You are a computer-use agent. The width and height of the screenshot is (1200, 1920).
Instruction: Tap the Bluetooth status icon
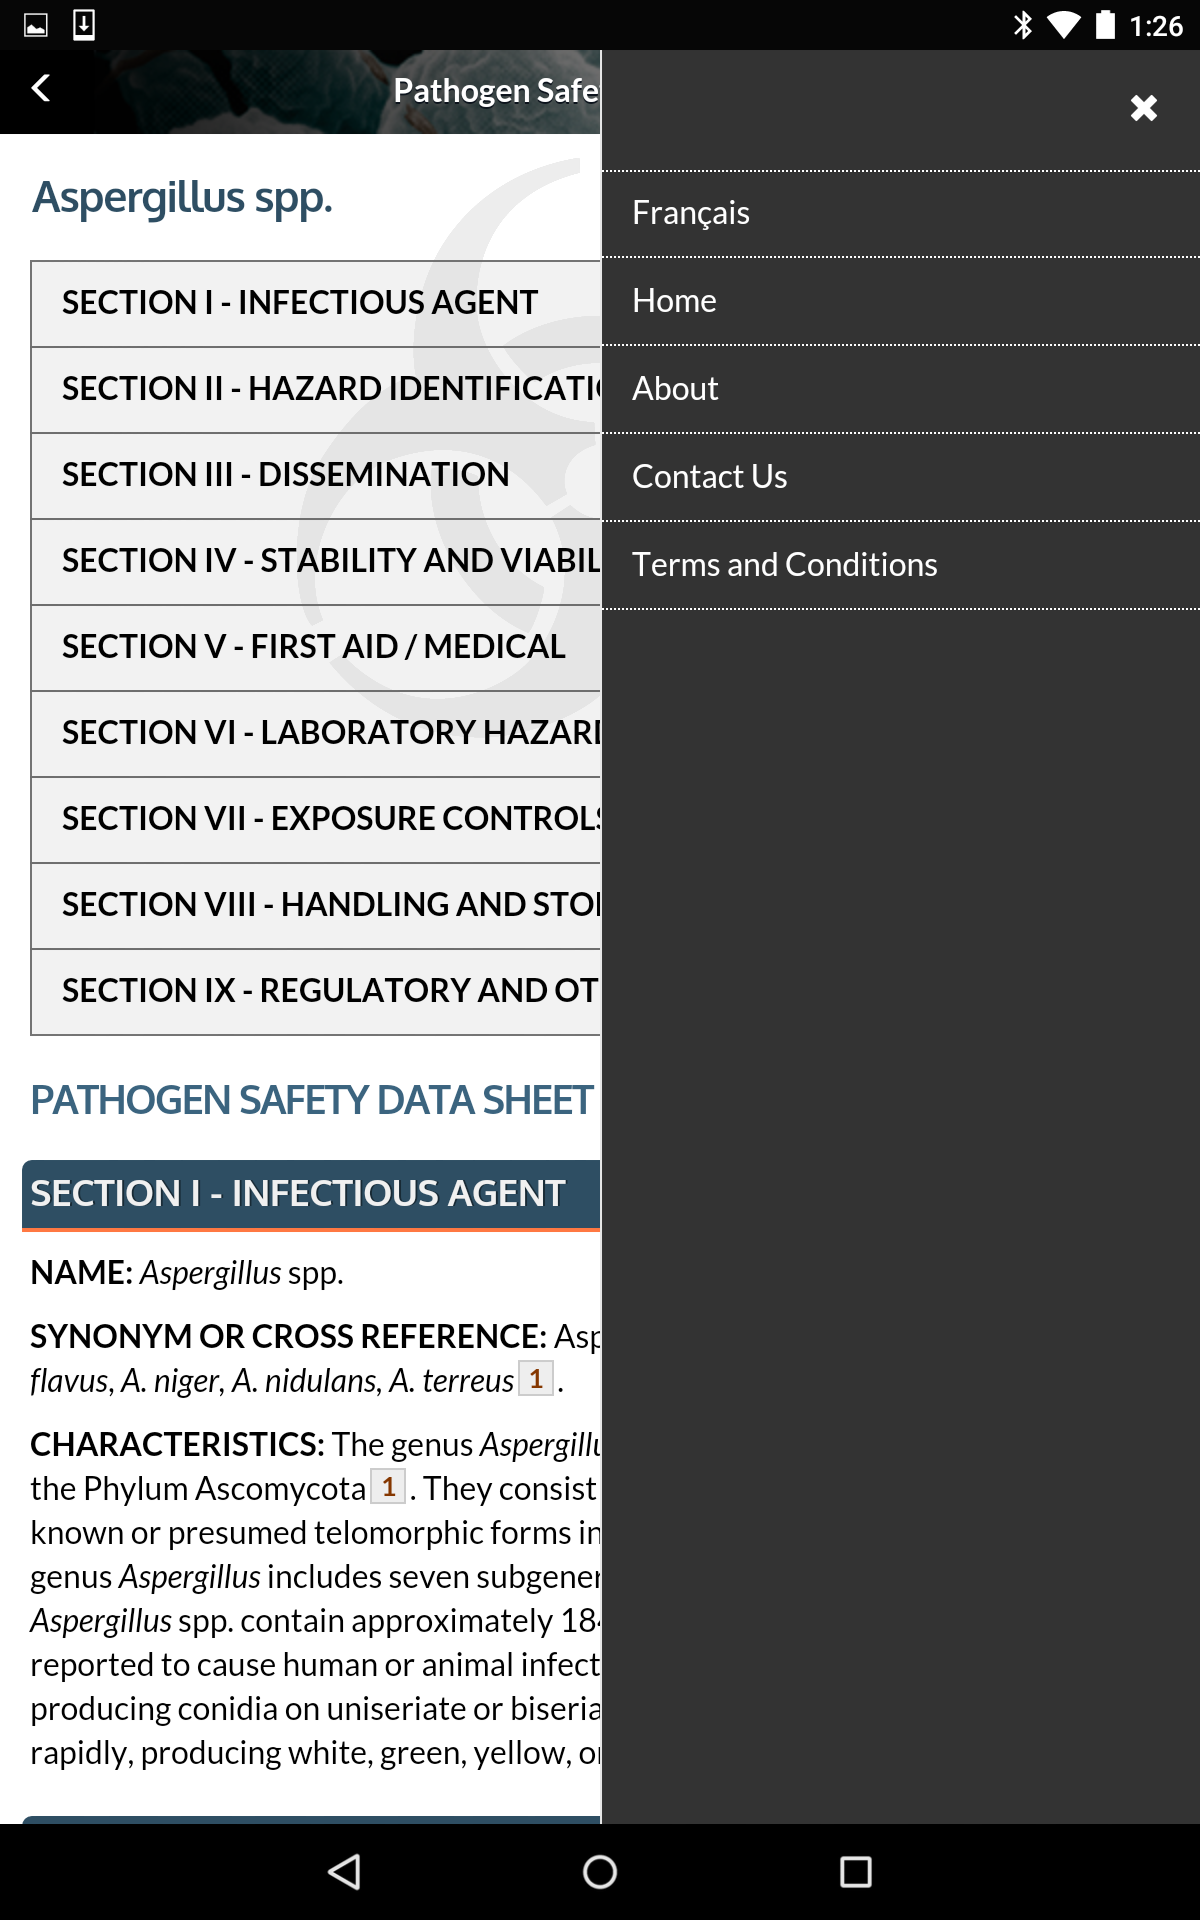tap(1022, 25)
